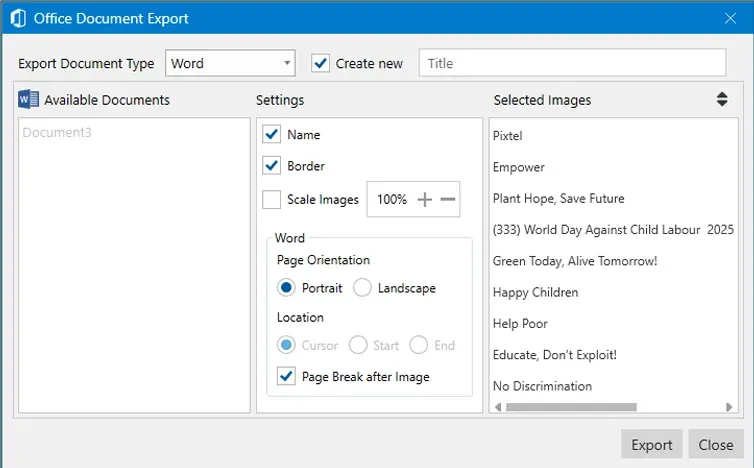The image size is (754, 468).
Task: Click the Word icon beside Available Documents
Action: pyautogui.click(x=28, y=100)
